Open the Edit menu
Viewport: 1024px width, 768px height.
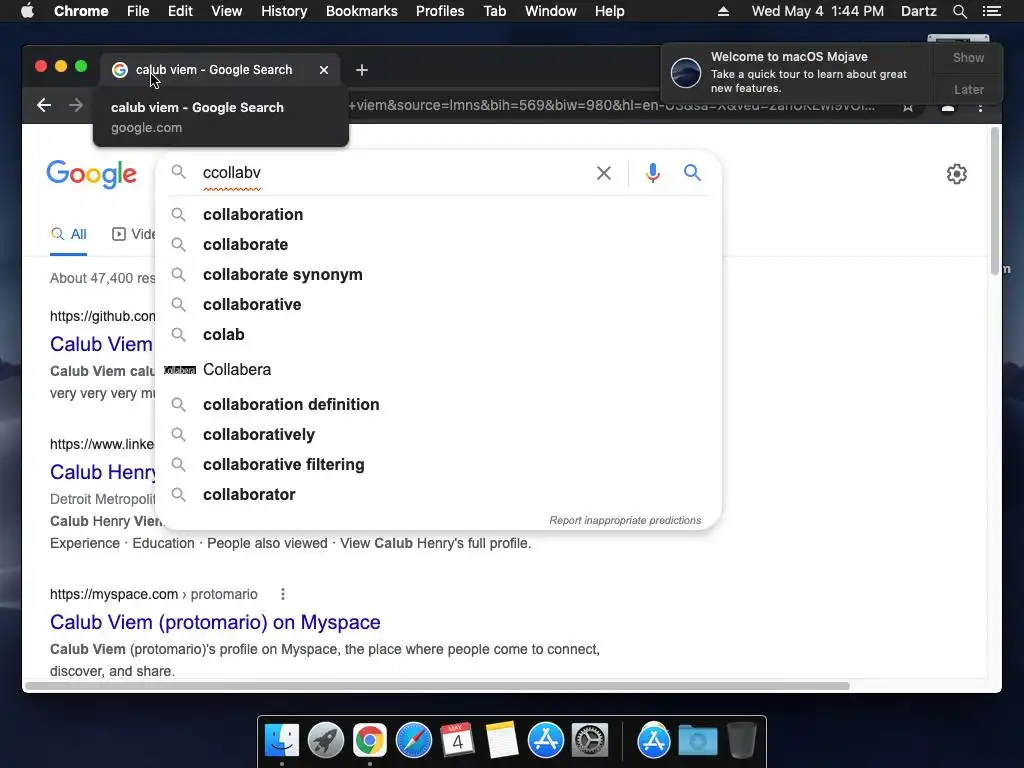[180, 11]
